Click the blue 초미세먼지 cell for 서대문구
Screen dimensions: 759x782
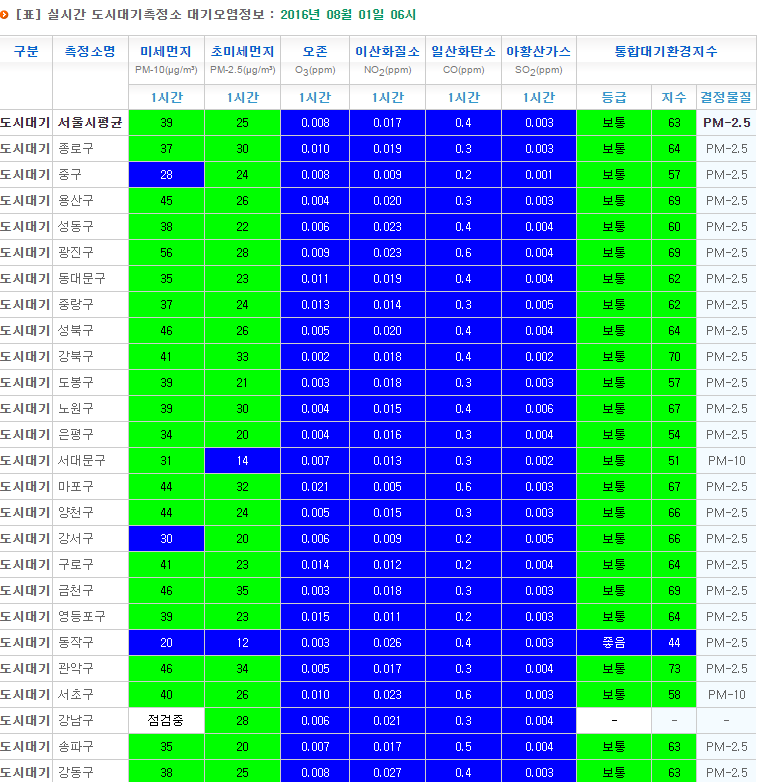242,461
